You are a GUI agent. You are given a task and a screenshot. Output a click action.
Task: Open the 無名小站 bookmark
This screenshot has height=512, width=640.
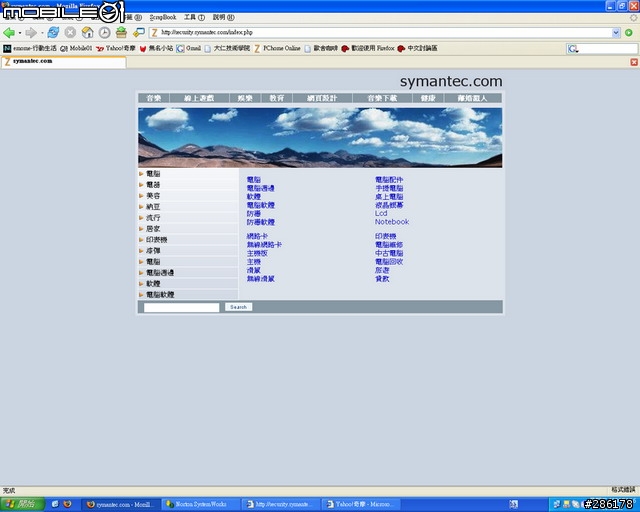(x=156, y=48)
